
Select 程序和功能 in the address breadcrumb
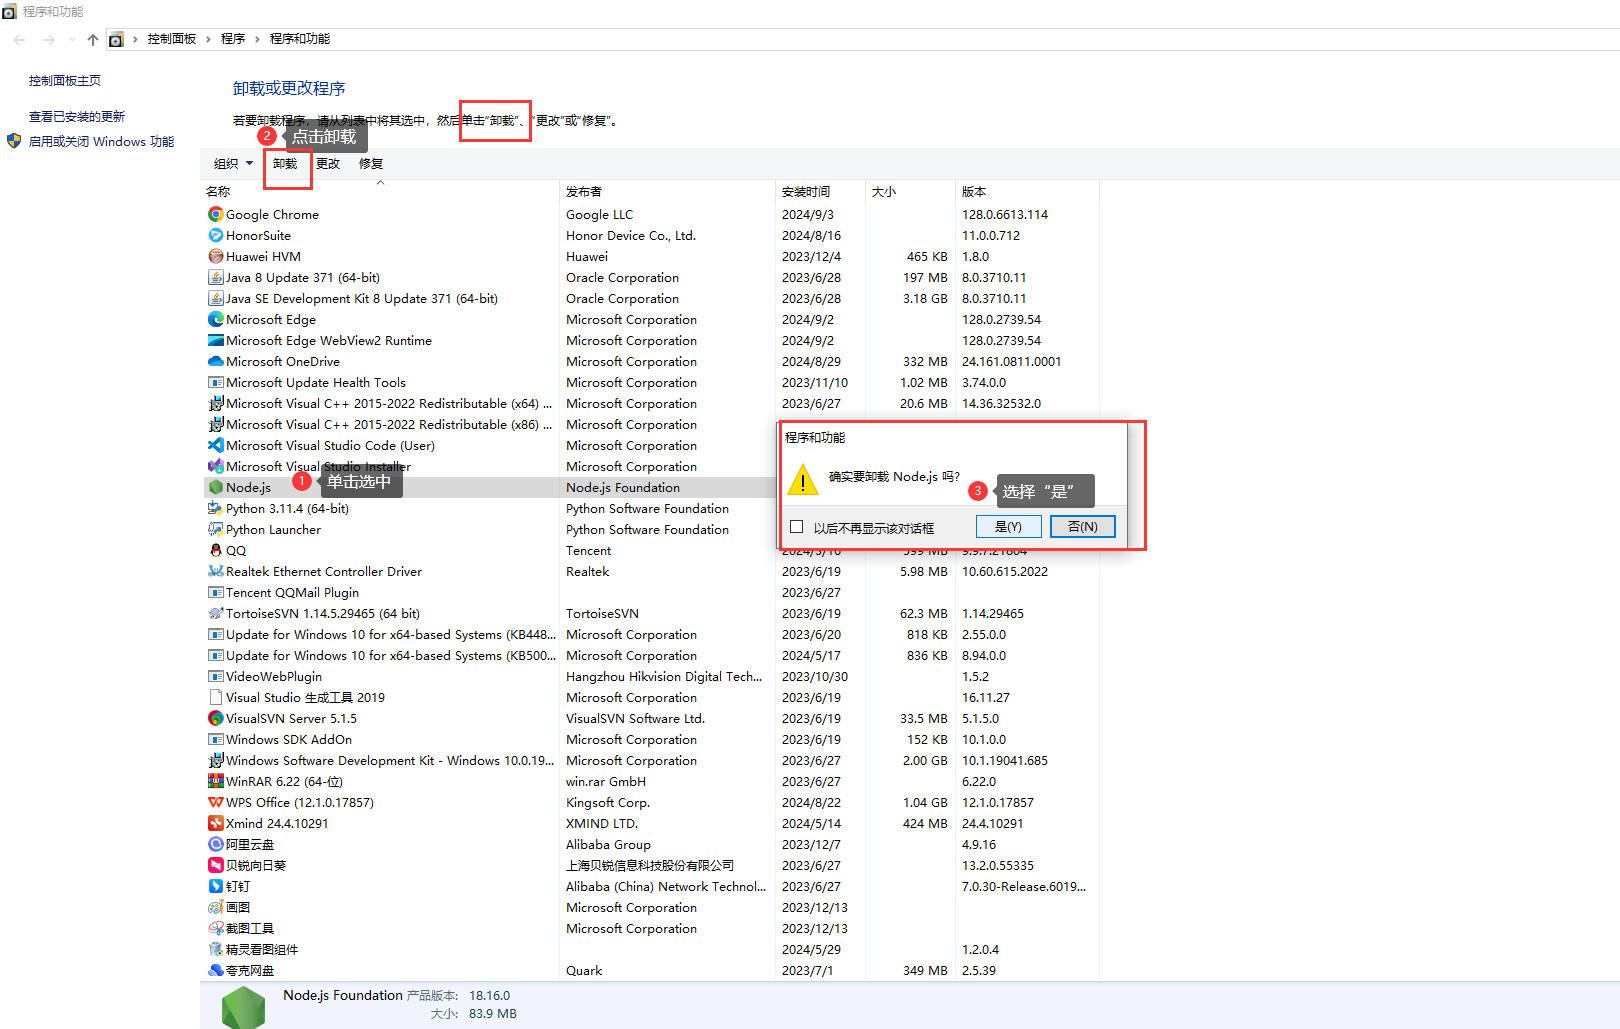click(299, 39)
